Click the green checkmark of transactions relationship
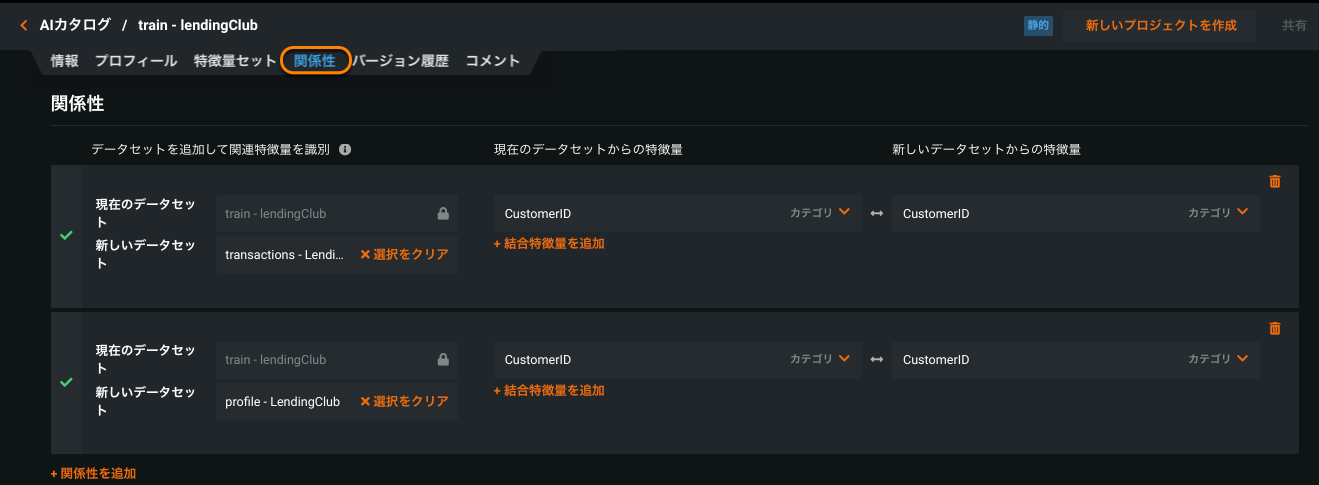1319x485 pixels. [66, 235]
